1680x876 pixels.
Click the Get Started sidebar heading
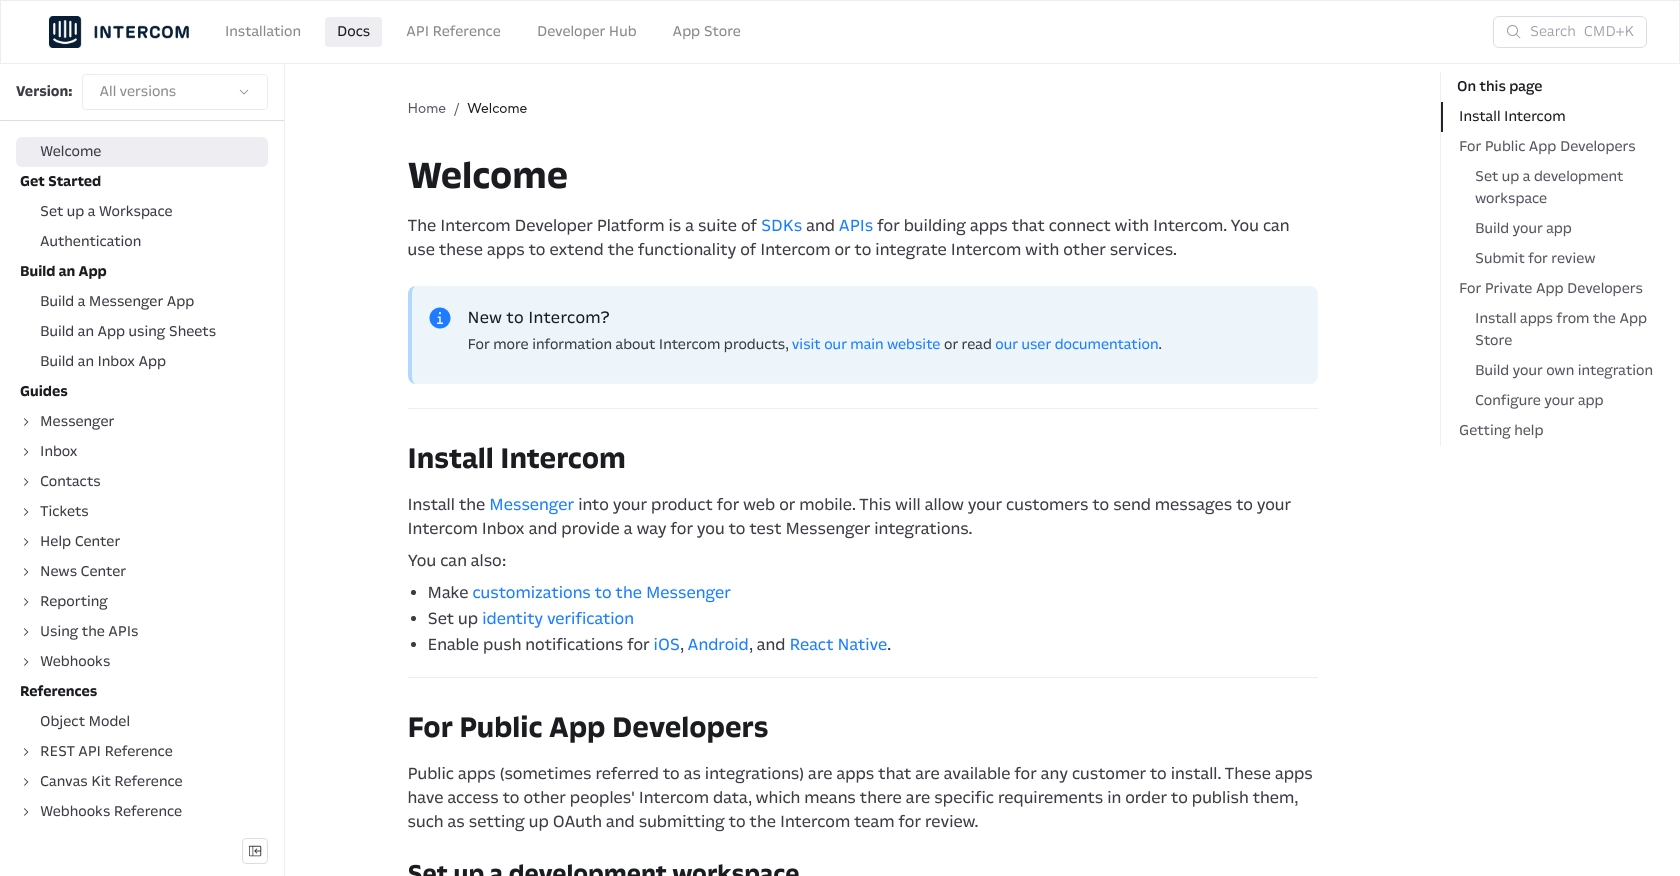coord(60,182)
